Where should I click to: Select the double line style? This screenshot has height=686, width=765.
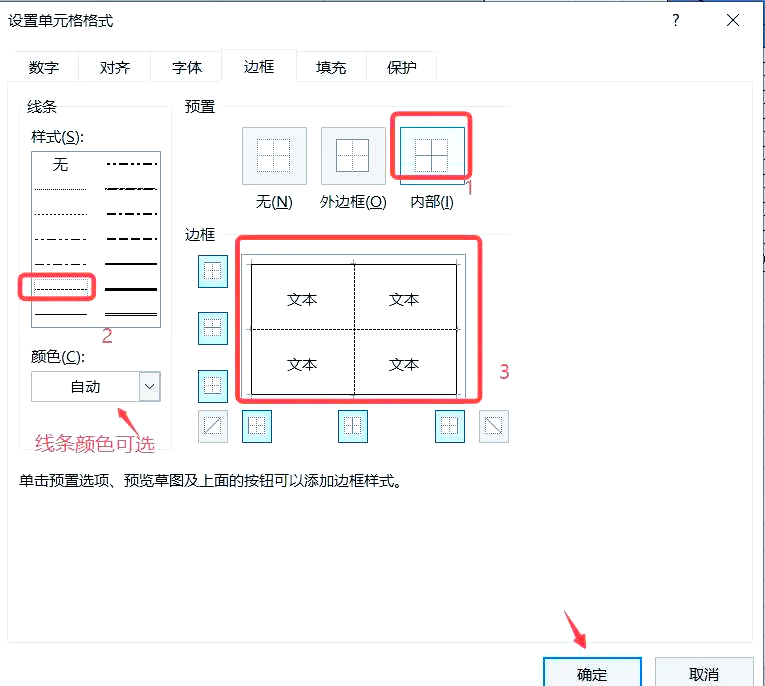tap(131, 314)
